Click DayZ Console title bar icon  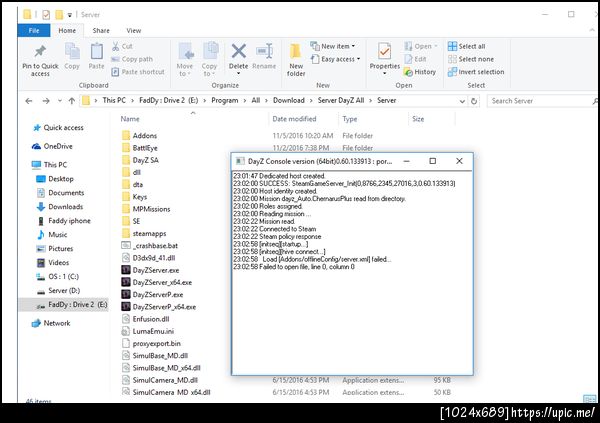click(x=240, y=162)
